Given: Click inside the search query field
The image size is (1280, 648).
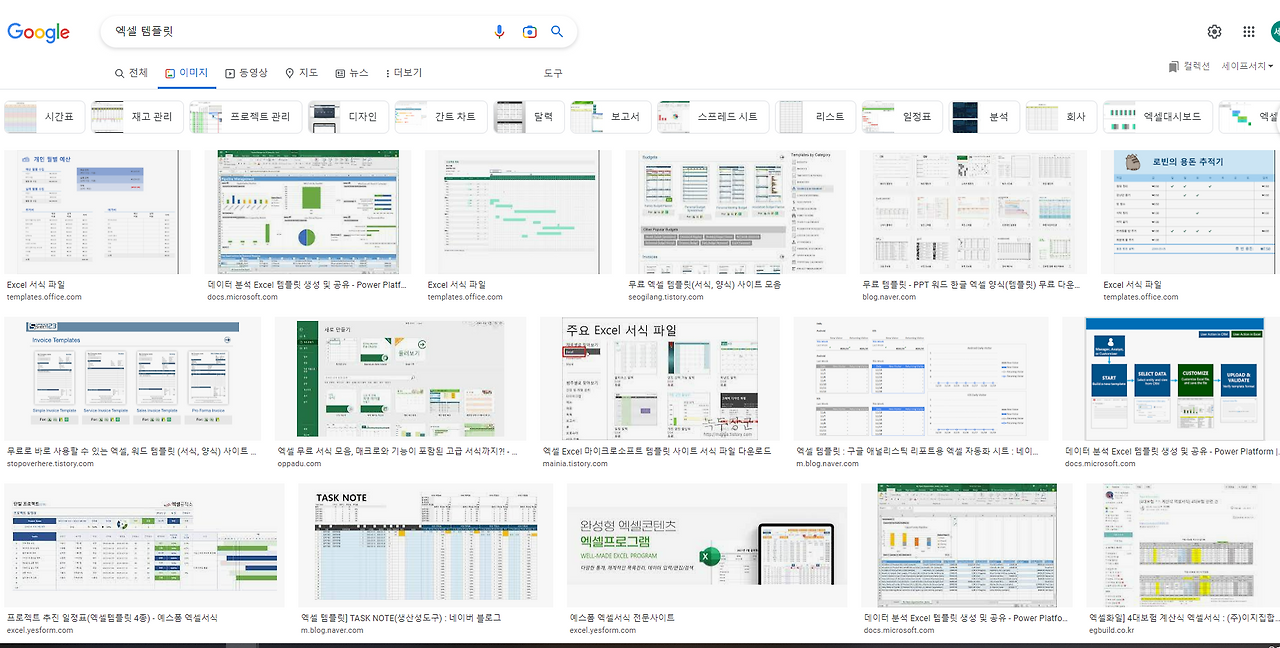Looking at the screenshot, I should click(300, 31).
